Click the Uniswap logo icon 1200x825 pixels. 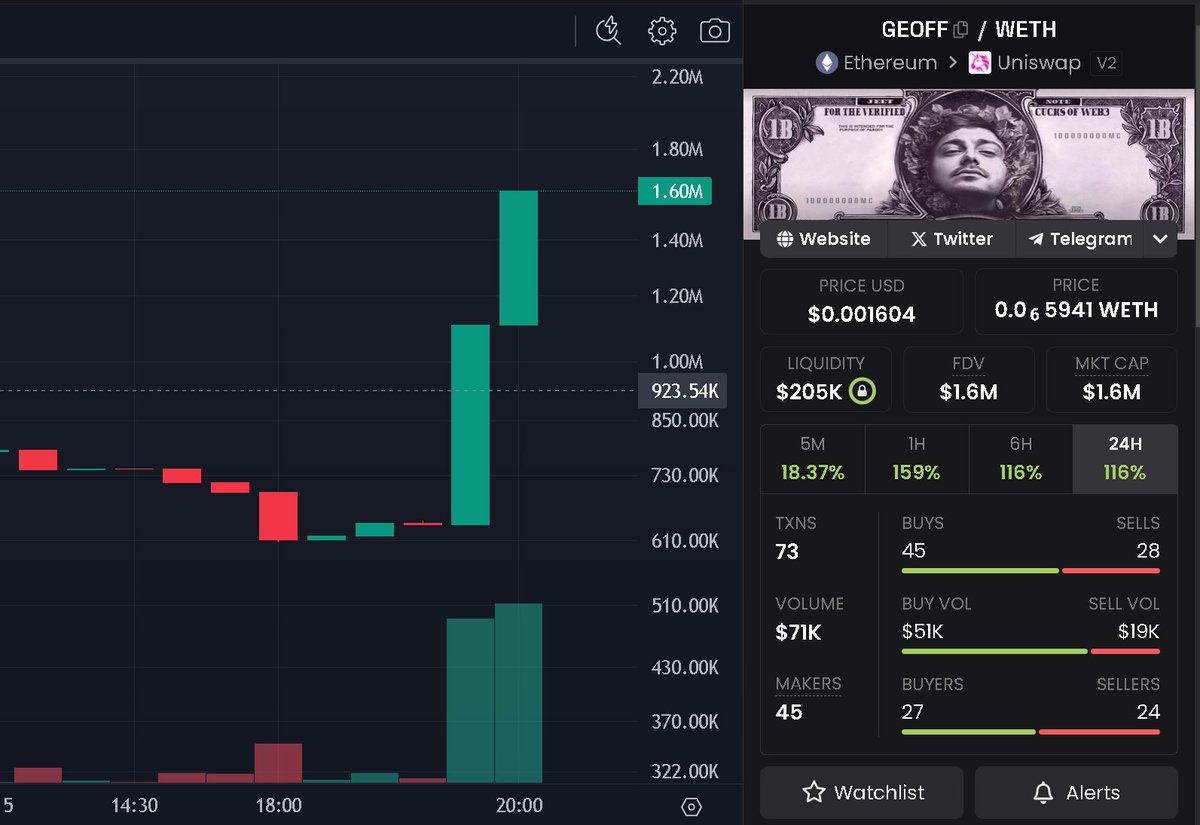pyautogui.click(x=980, y=63)
